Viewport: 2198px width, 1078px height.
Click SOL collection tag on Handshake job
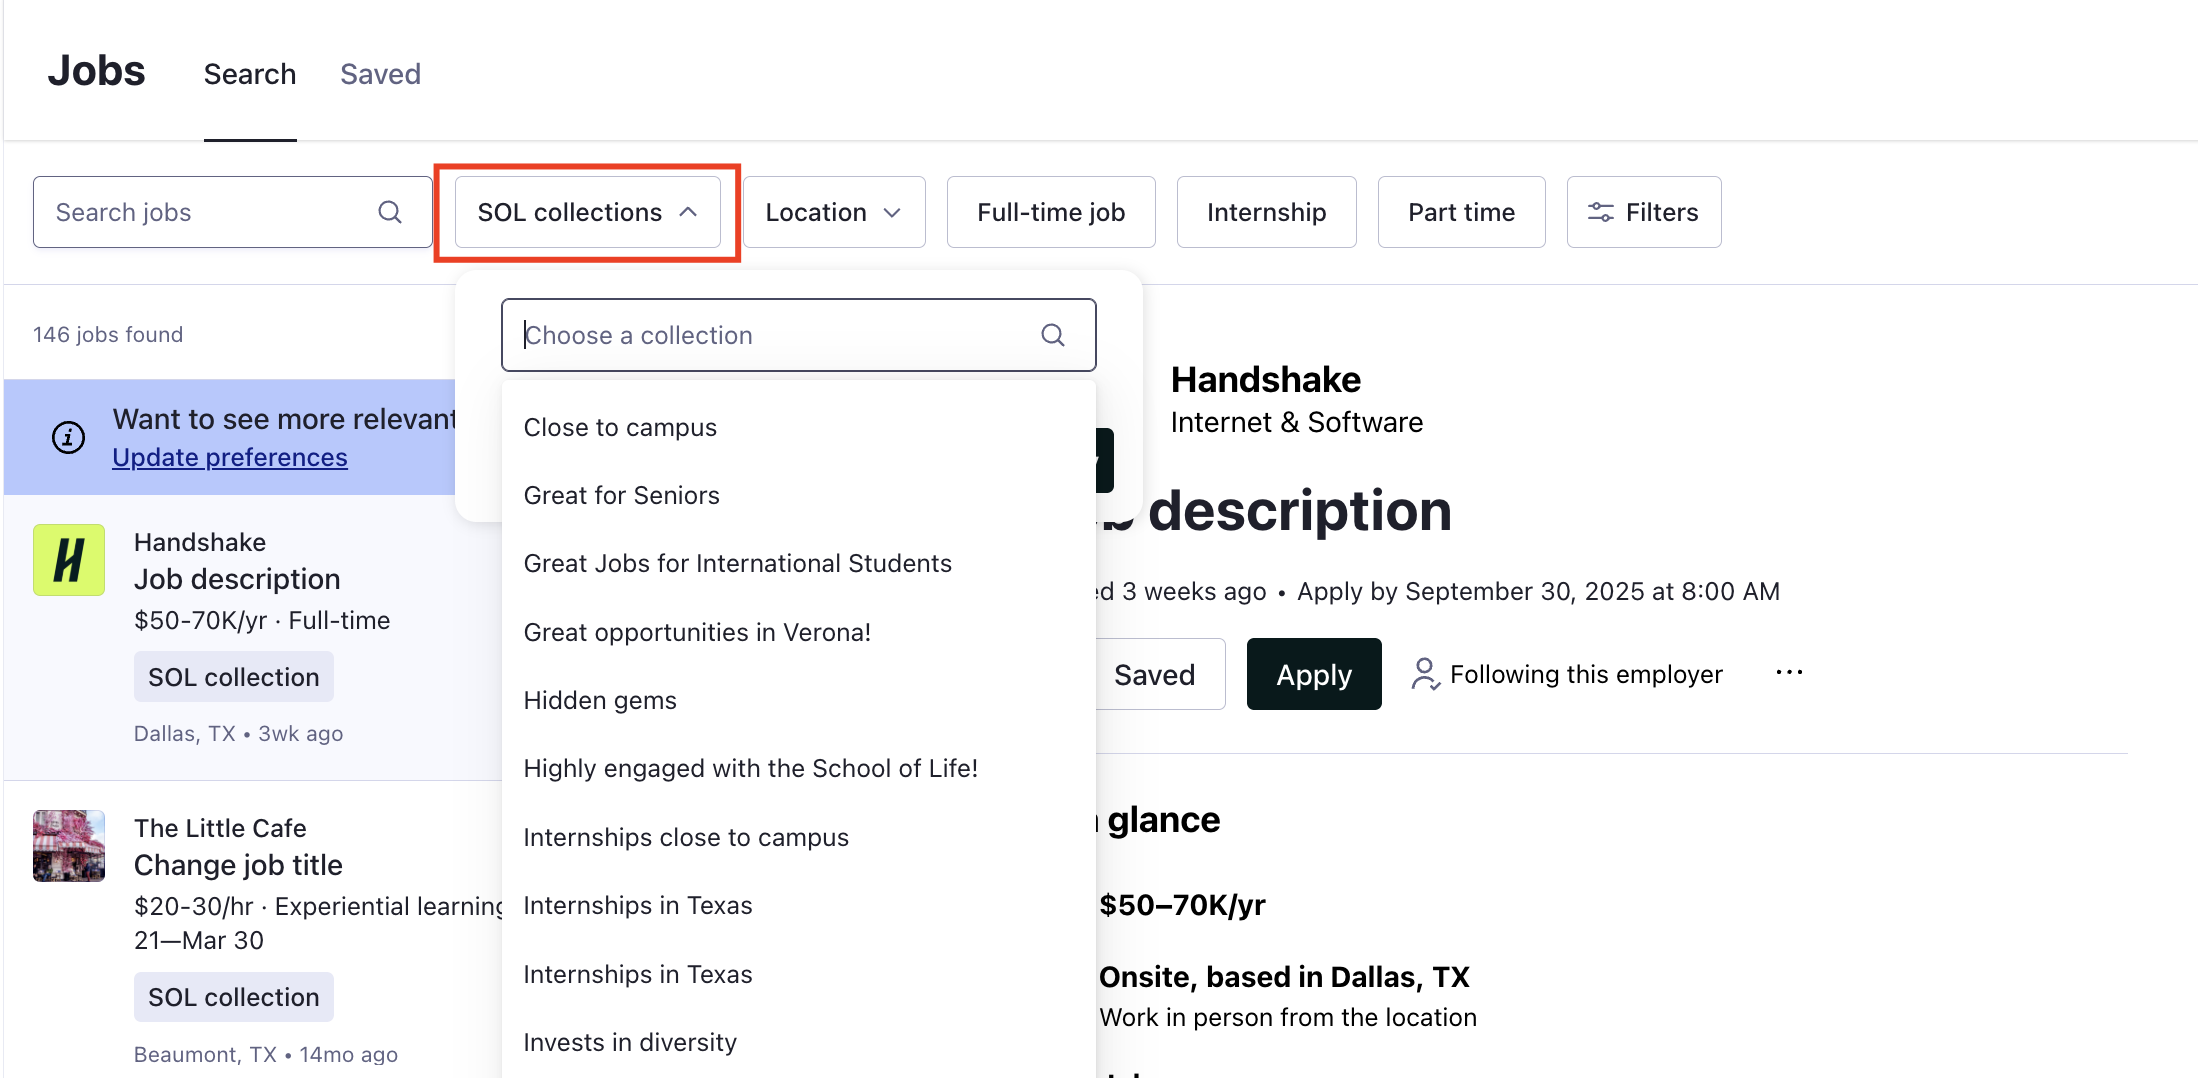pos(234,677)
